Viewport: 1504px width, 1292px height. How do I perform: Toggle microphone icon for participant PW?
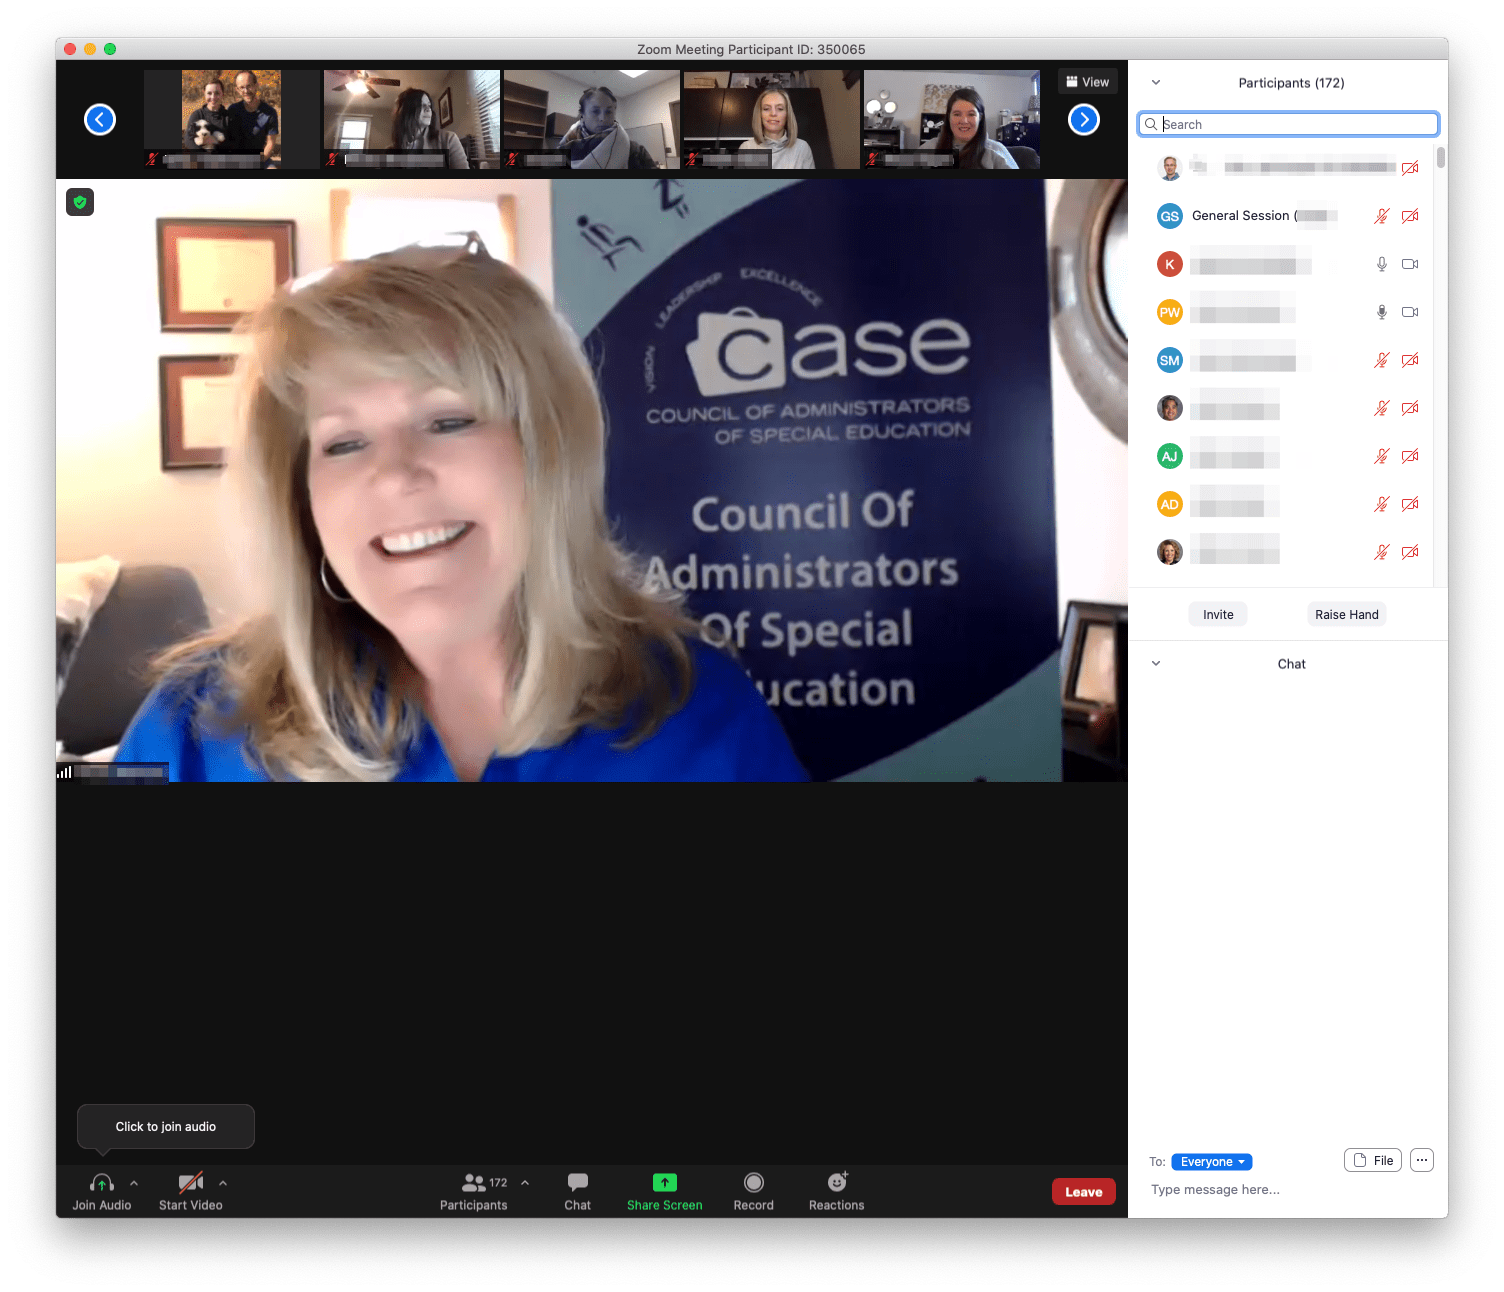click(x=1382, y=312)
